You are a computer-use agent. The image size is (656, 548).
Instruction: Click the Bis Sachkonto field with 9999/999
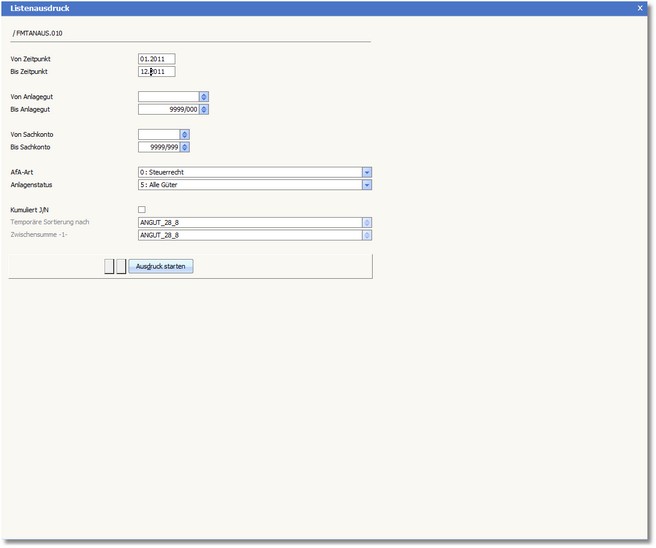click(158, 147)
